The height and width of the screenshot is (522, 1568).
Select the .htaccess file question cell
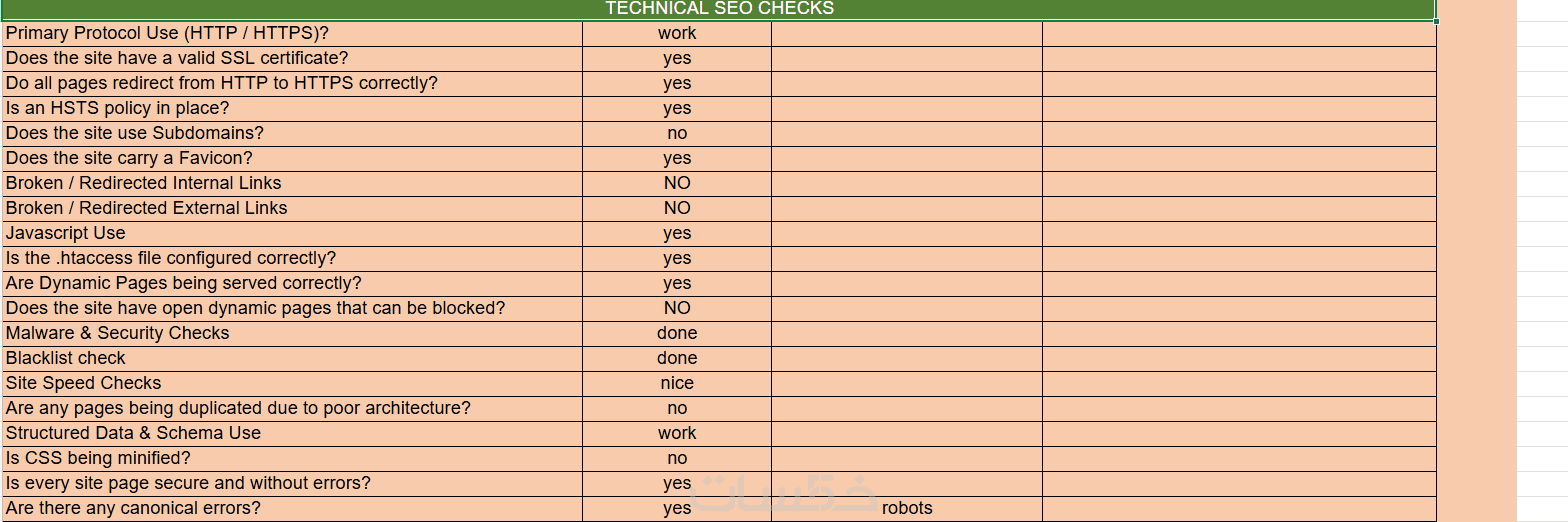292,258
